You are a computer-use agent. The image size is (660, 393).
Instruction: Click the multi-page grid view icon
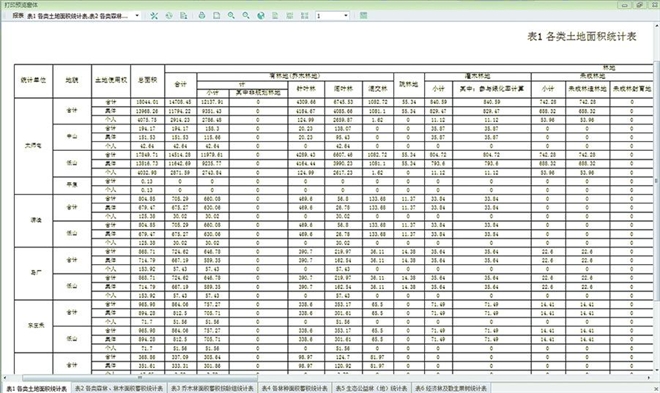point(305,16)
